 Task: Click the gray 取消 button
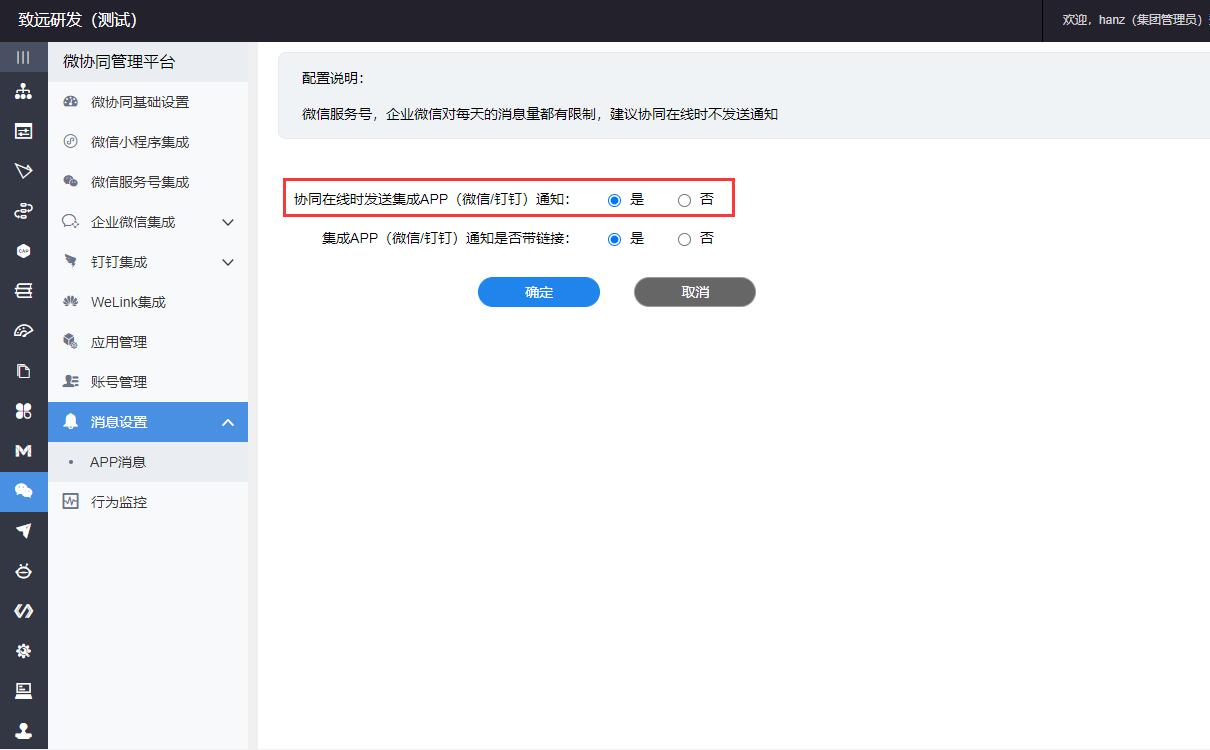coord(695,292)
